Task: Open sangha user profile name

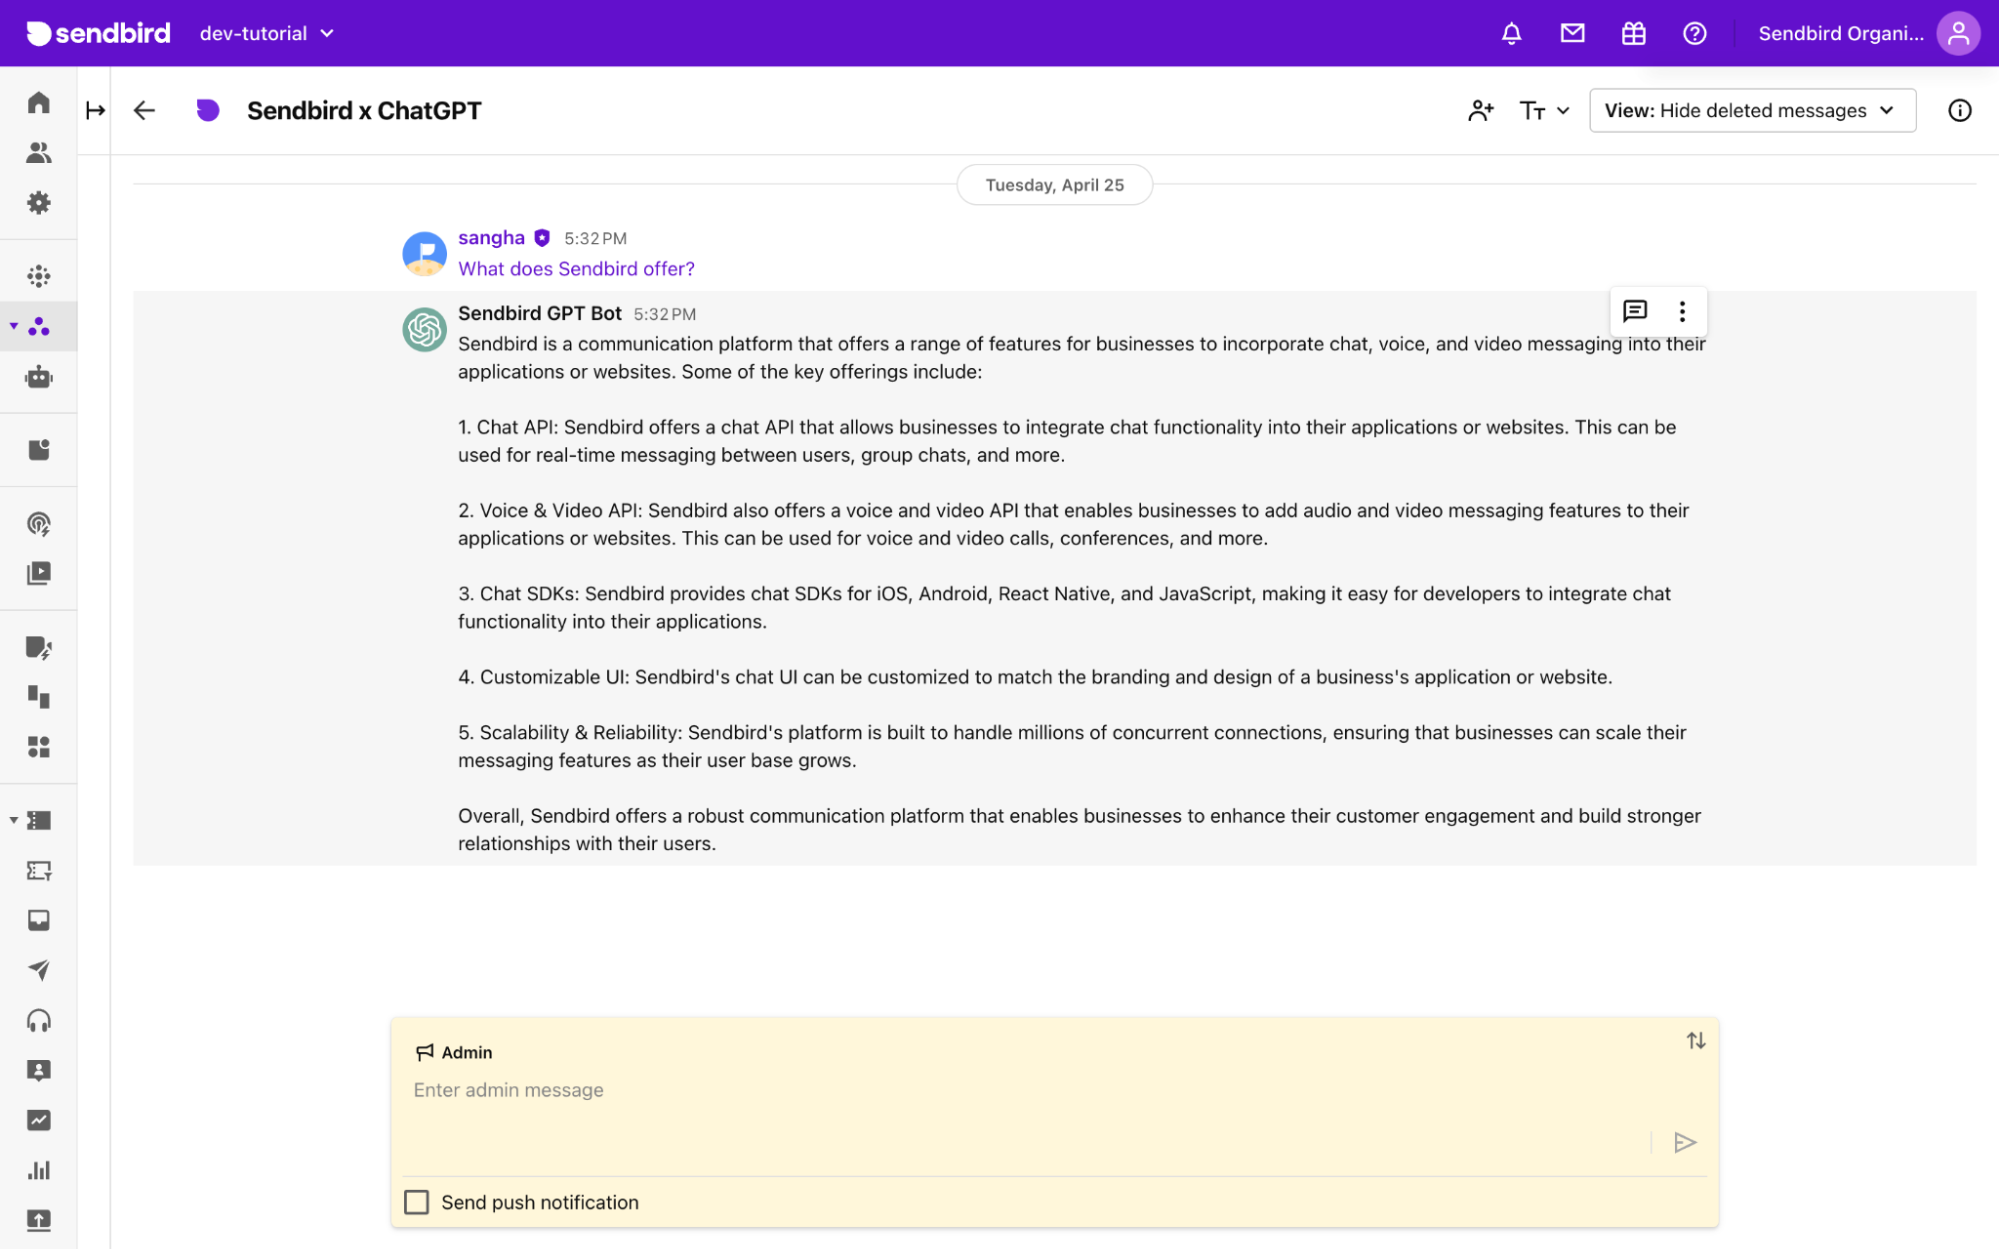Action: 491,237
